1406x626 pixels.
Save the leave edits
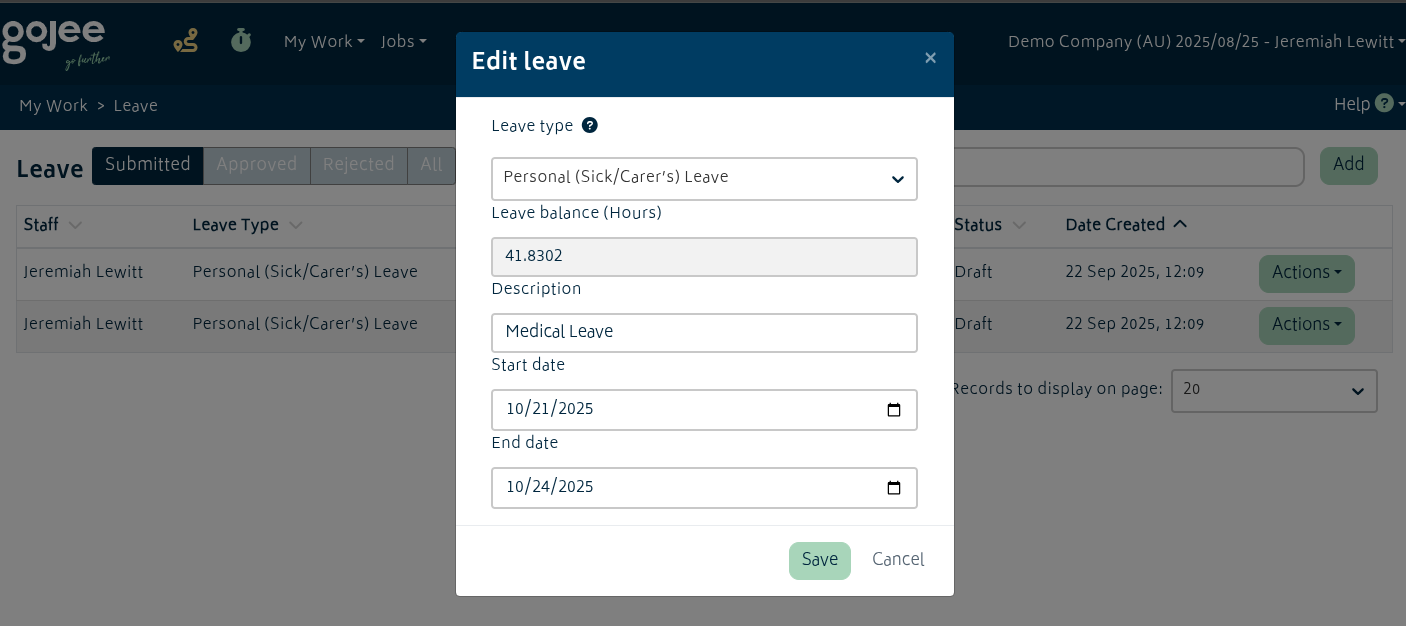coord(819,561)
